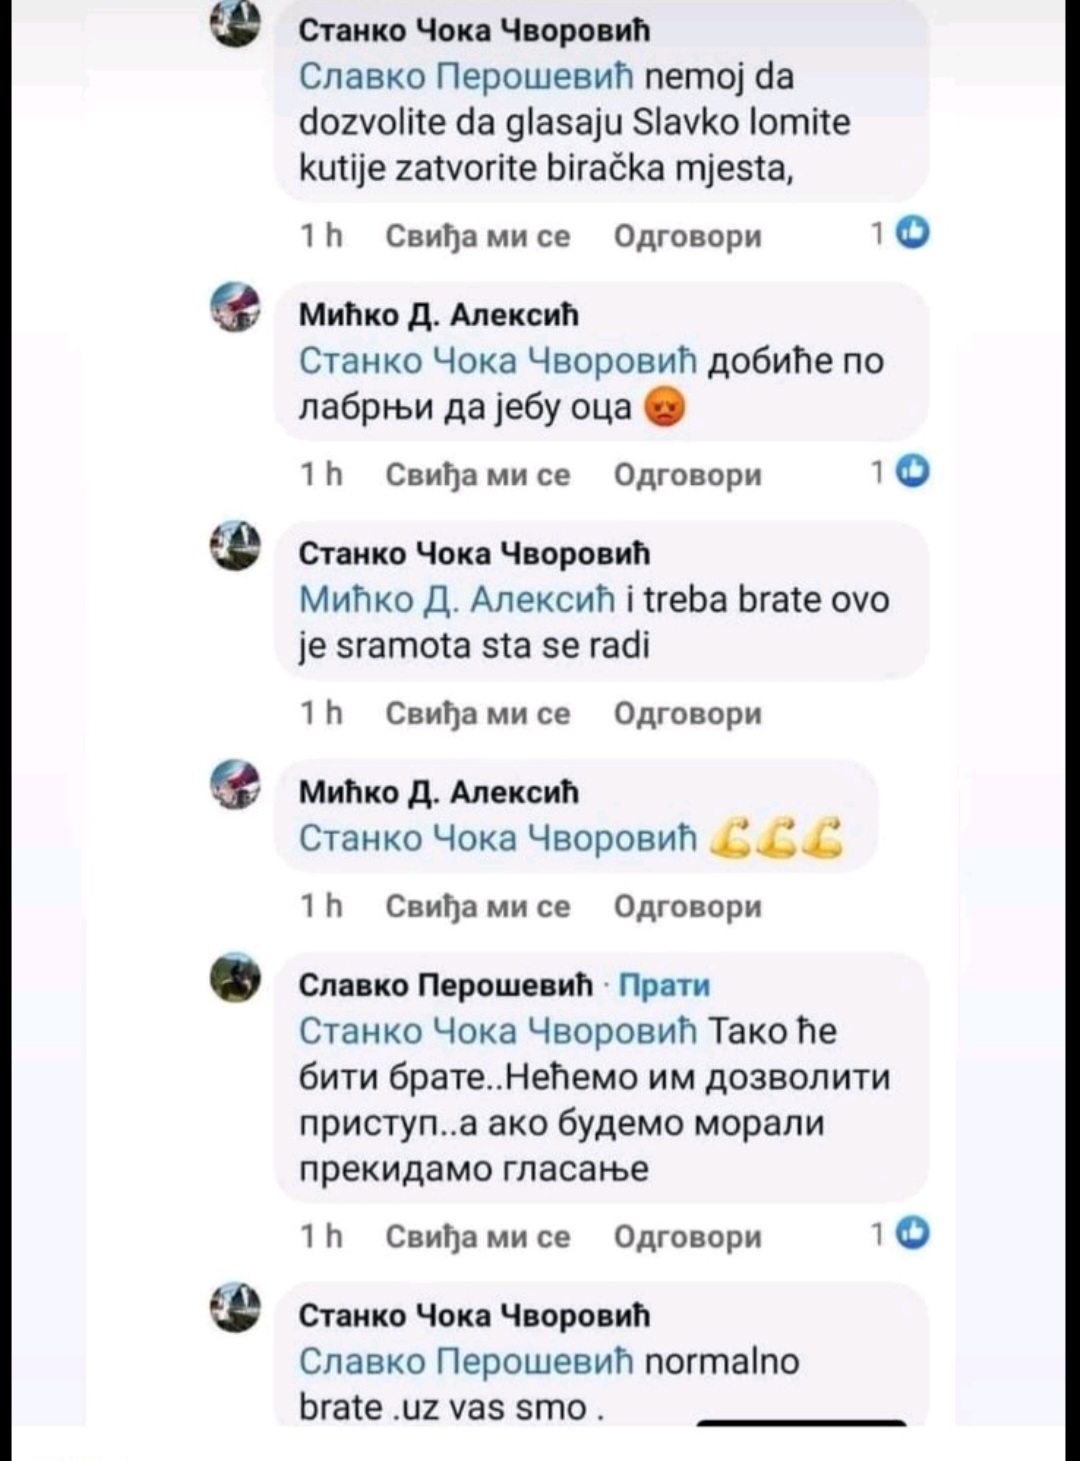Like the first comment via 'Свиђа ми се'

[x=477, y=237]
